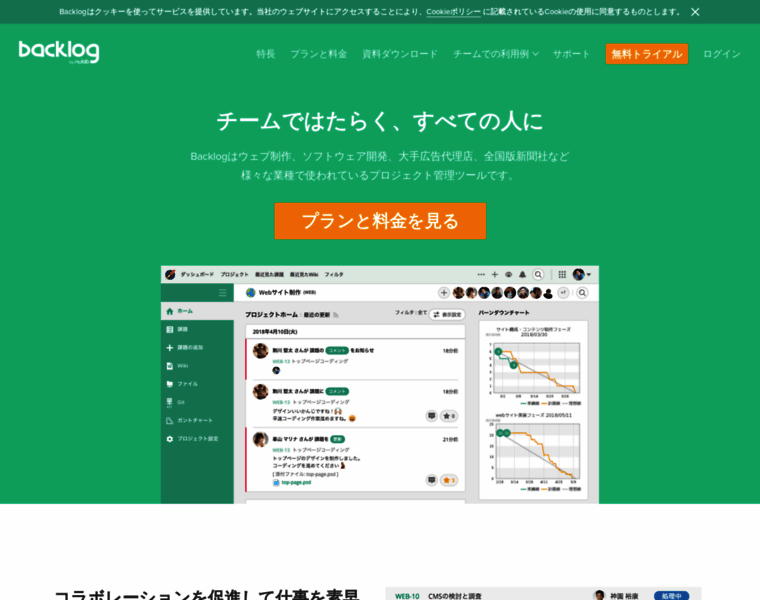The image size is (760, 600).
Task: Expand the チームでの利用例 dropdown menu
Action: click(x=495, y=54)
